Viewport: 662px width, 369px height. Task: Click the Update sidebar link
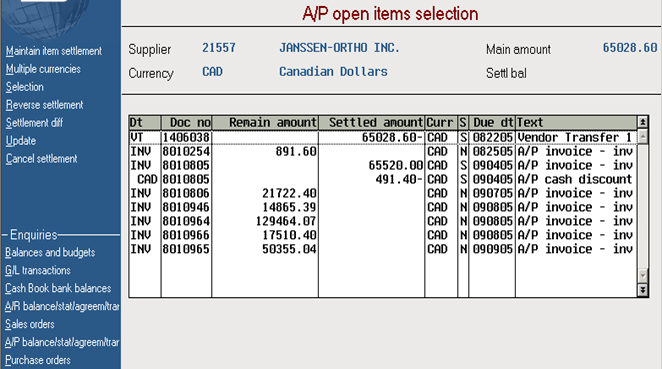point(21,141)
